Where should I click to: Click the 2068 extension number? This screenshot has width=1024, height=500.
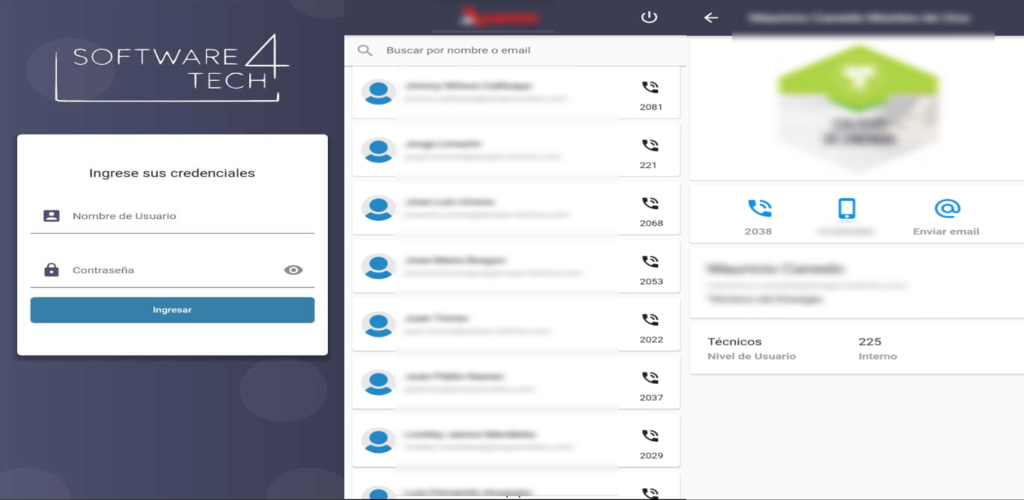tap(651, 223)
